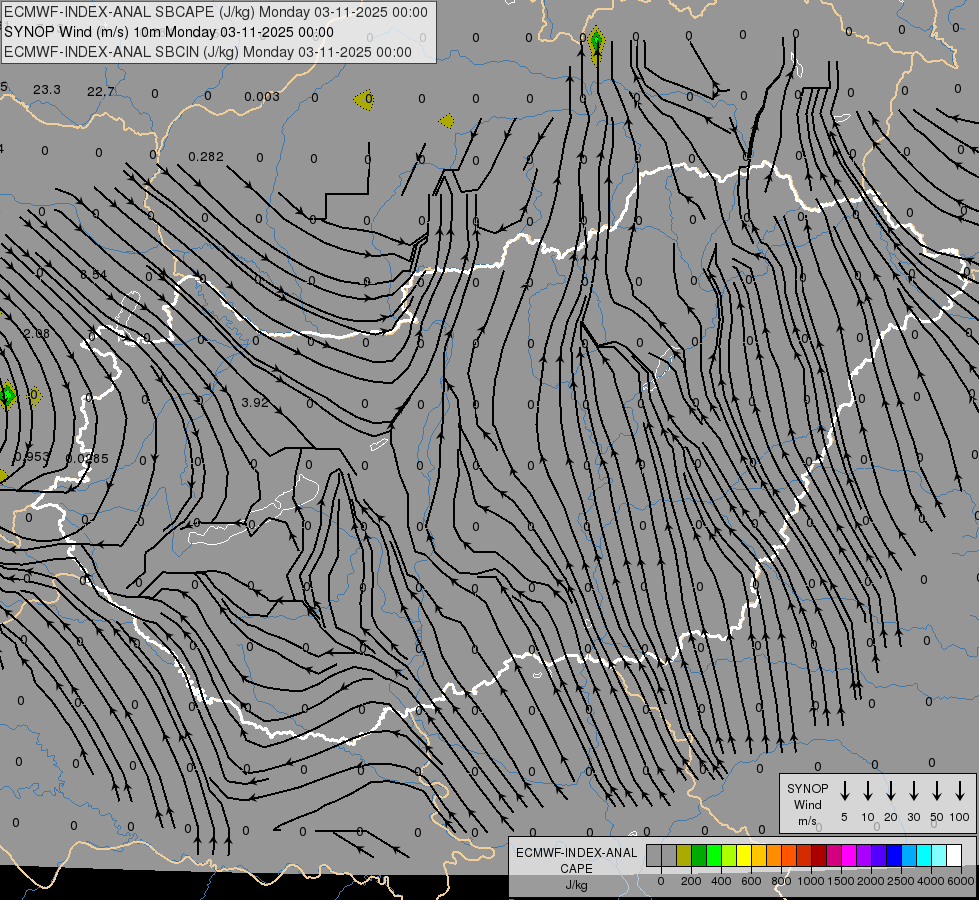Click the 200 tick label in CAPE legend
The height and width of the screenshot is (900, 979).
coord(691,881)
